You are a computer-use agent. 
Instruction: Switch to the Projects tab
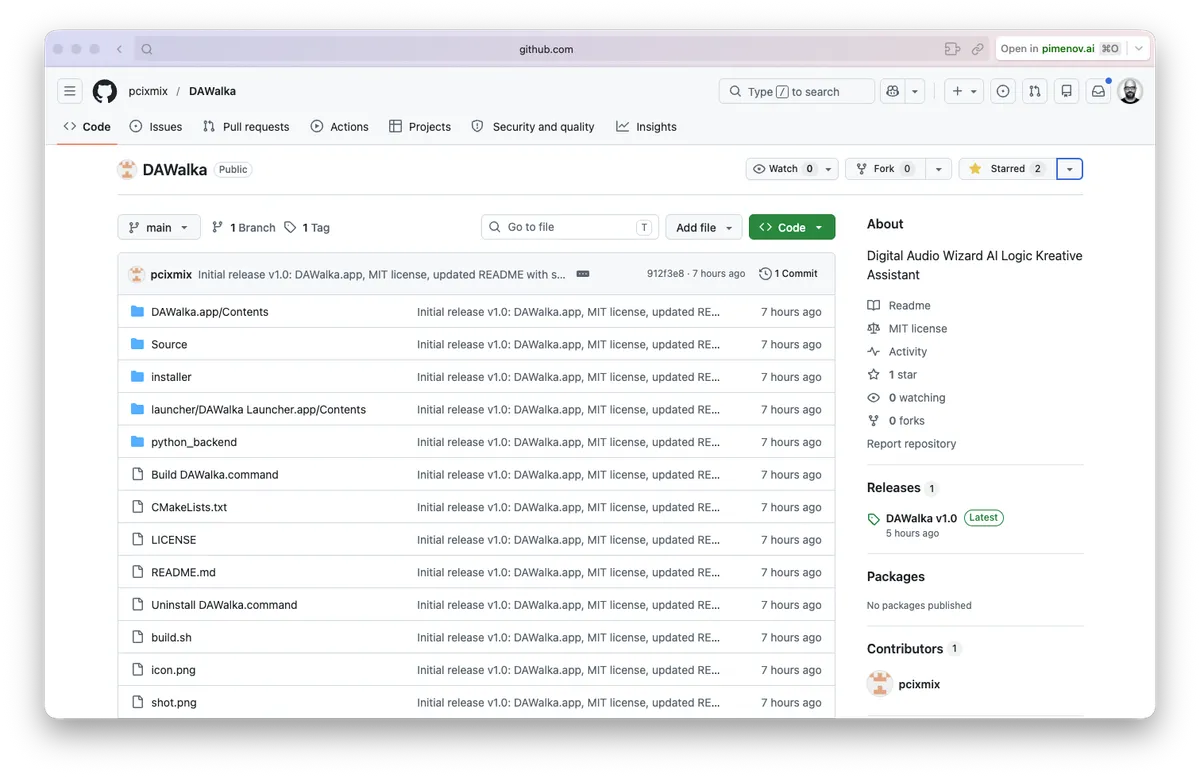[x=420, y=127]
